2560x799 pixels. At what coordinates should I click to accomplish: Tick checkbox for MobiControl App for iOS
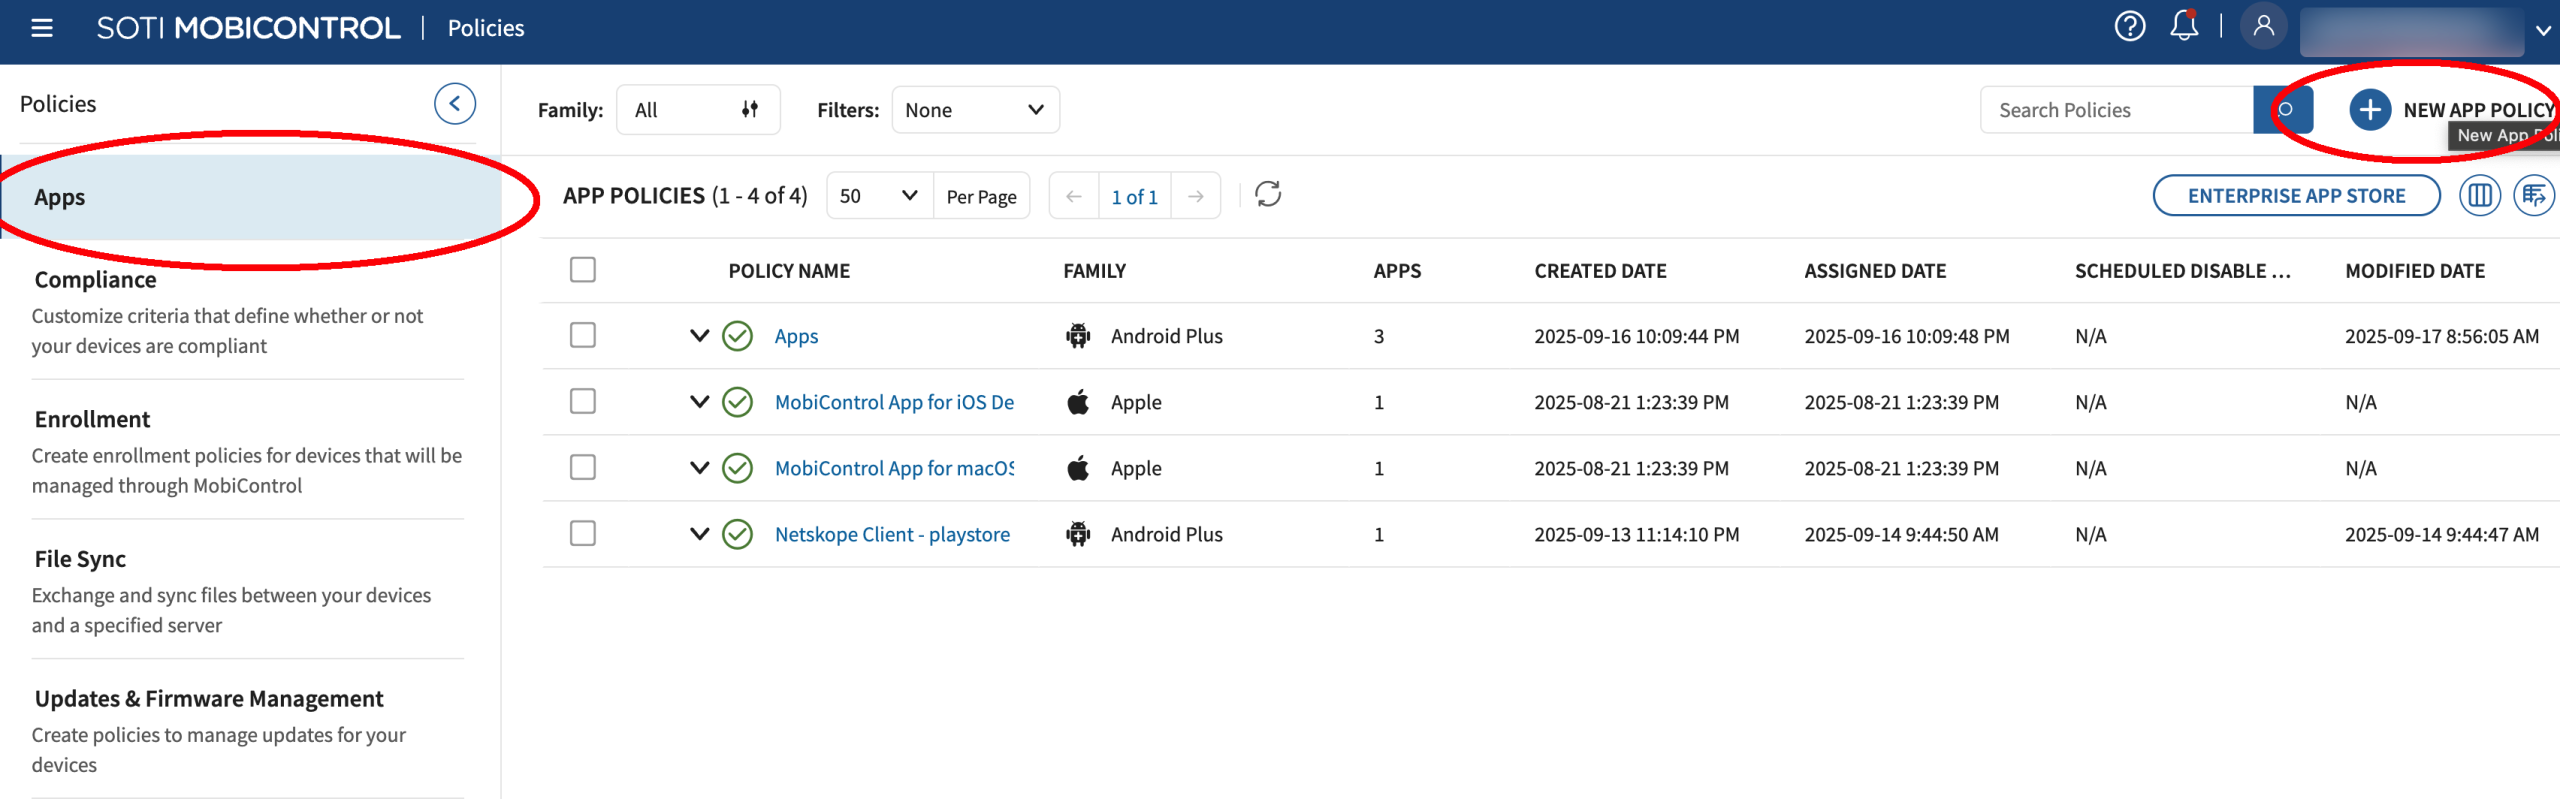583,401
